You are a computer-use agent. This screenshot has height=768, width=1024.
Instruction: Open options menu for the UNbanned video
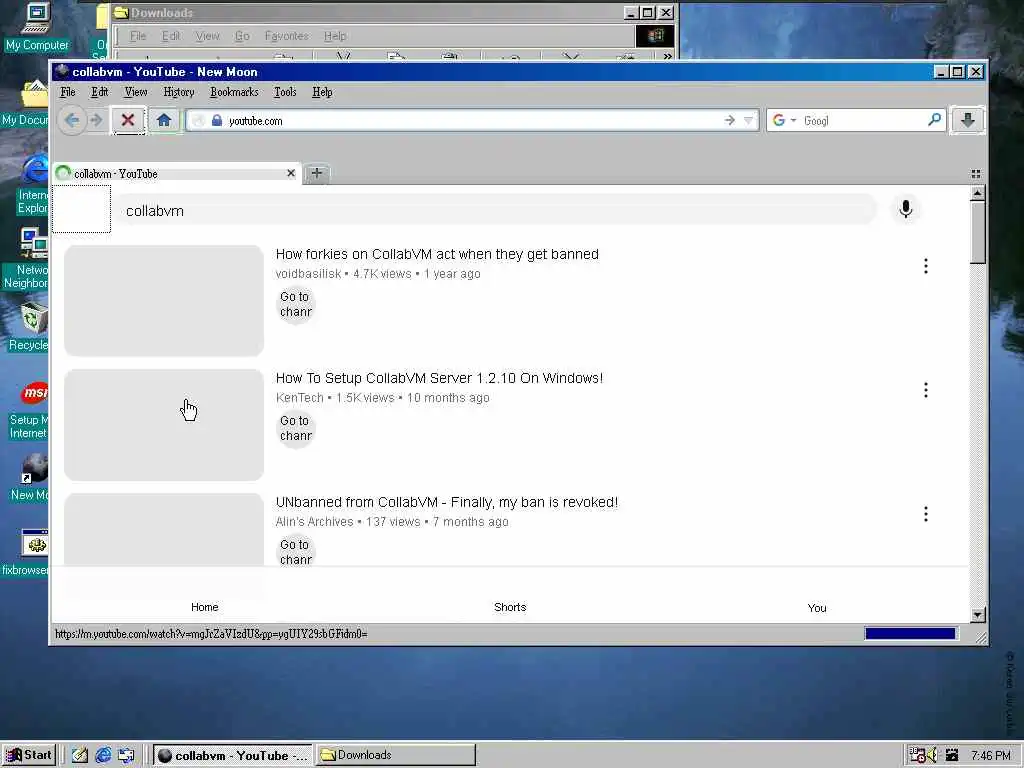(925, 514)
